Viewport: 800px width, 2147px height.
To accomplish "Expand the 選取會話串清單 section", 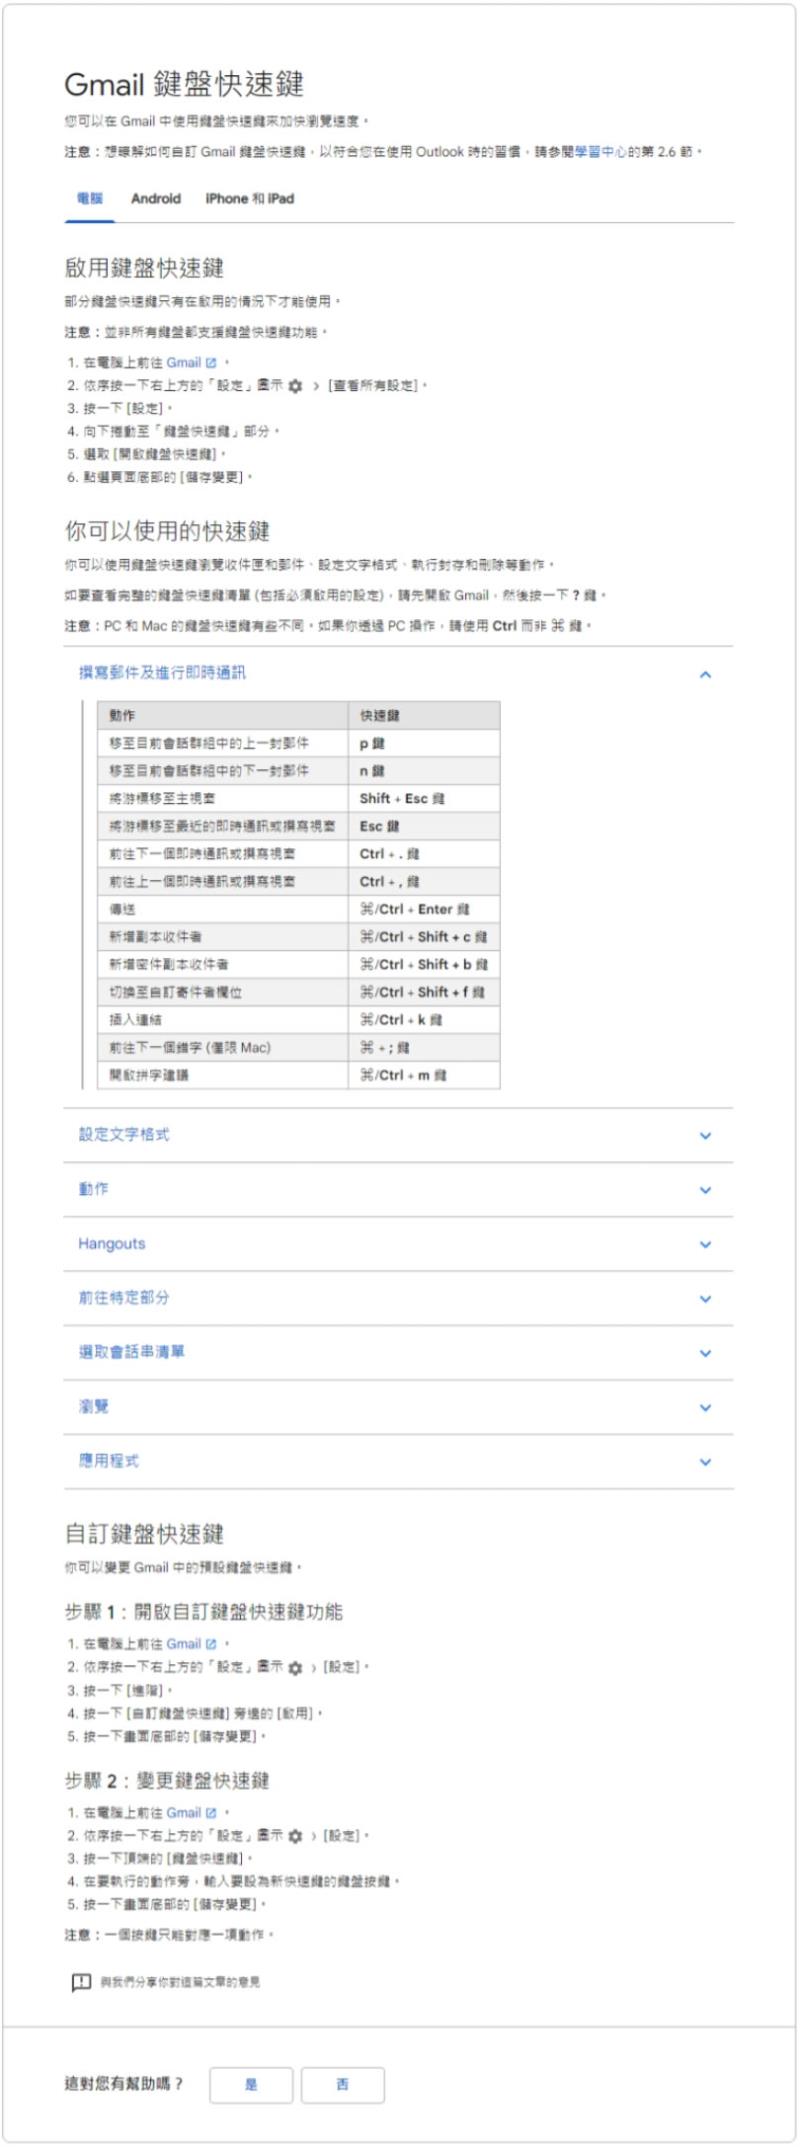I will [x=398, y=1352].
